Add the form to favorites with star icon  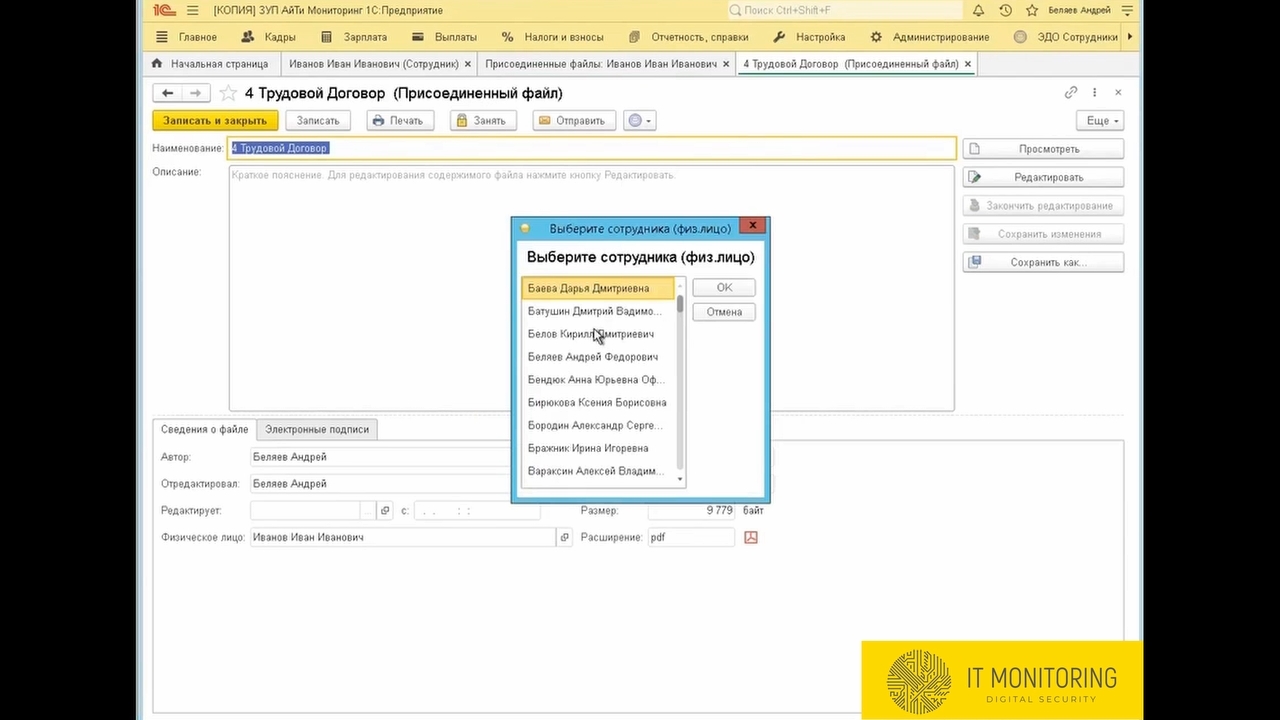[x=227, y=93]
